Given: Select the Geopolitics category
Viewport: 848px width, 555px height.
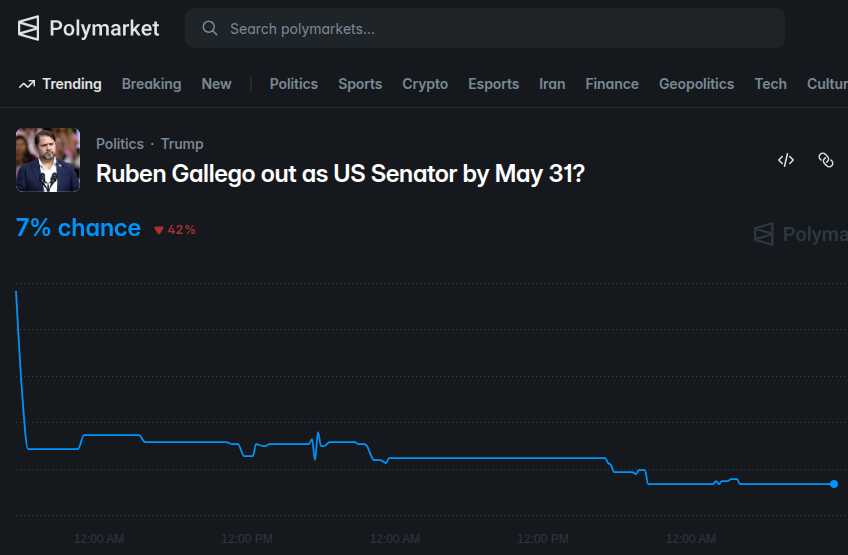Looking at the screenshot, I should tap(696, 84).
